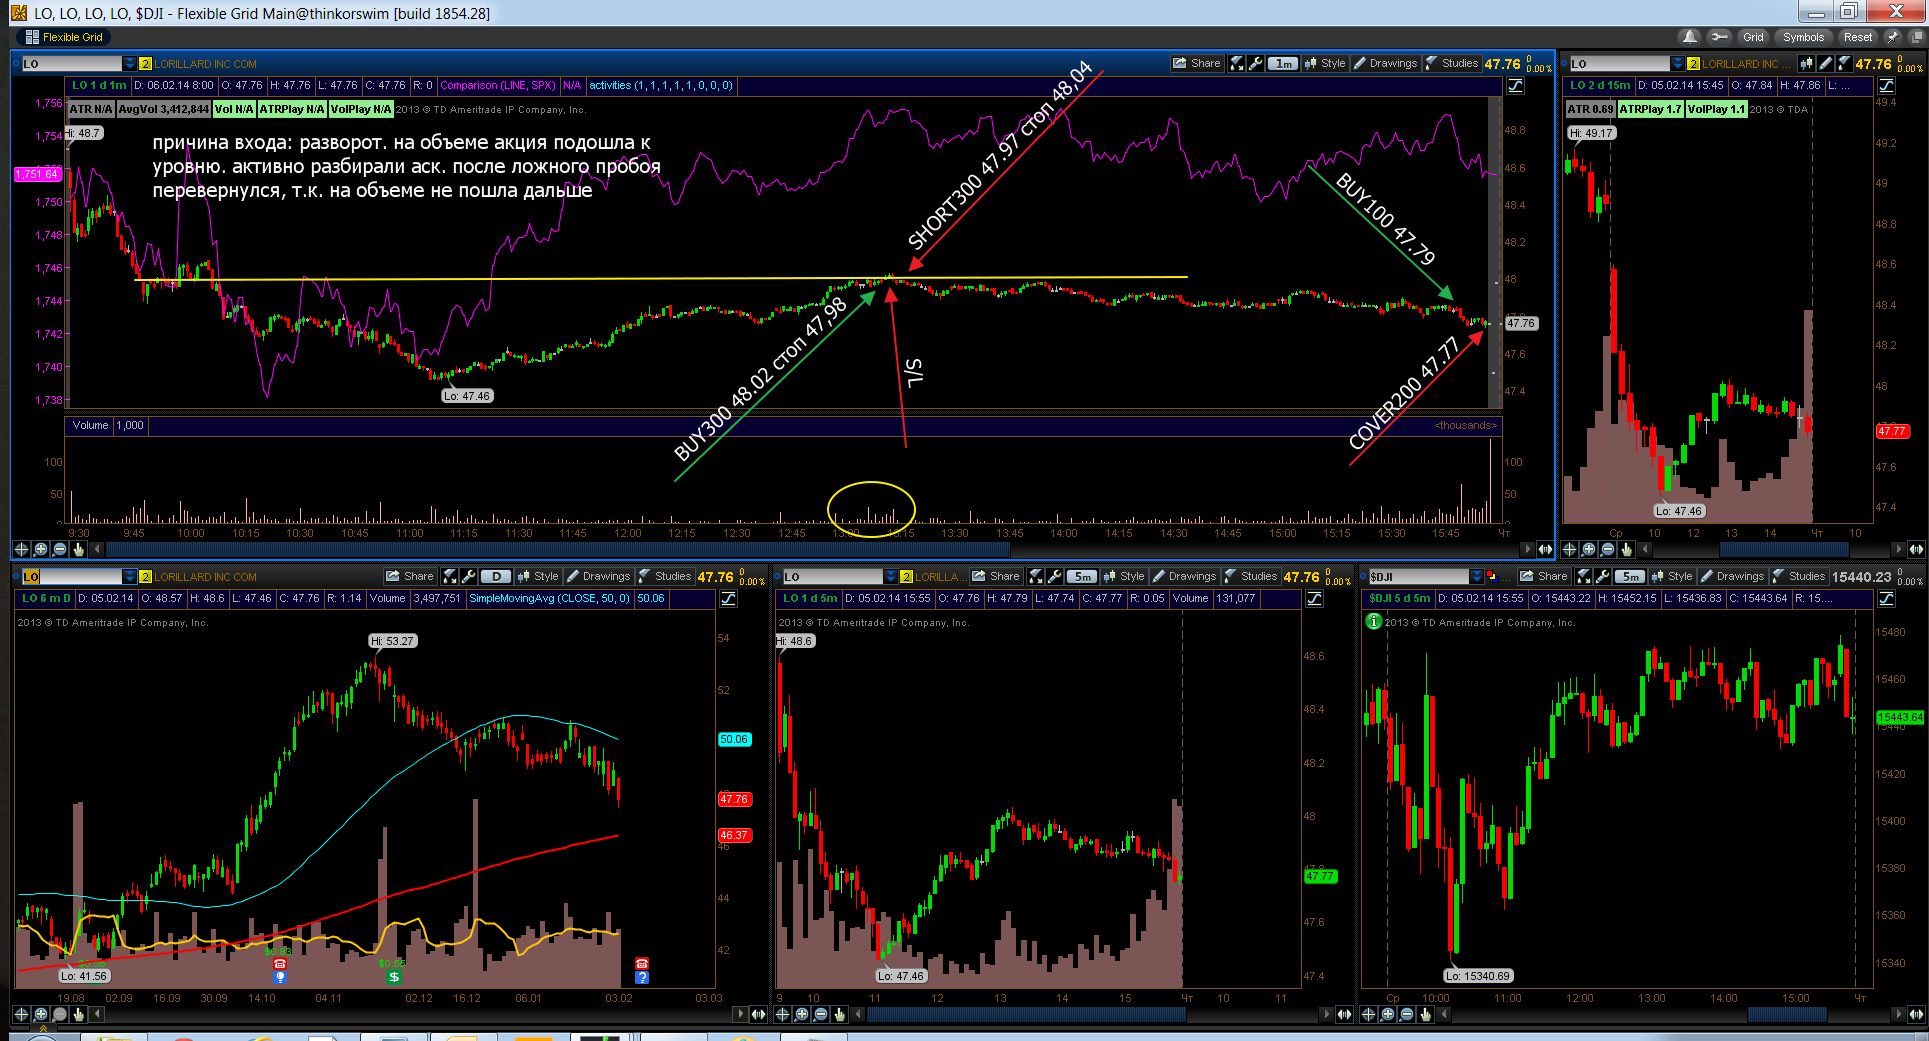Toggle scale button at top chart's right axis
The width and height of the screenshot is (1929, 1041).
[x=1515, y=85]
